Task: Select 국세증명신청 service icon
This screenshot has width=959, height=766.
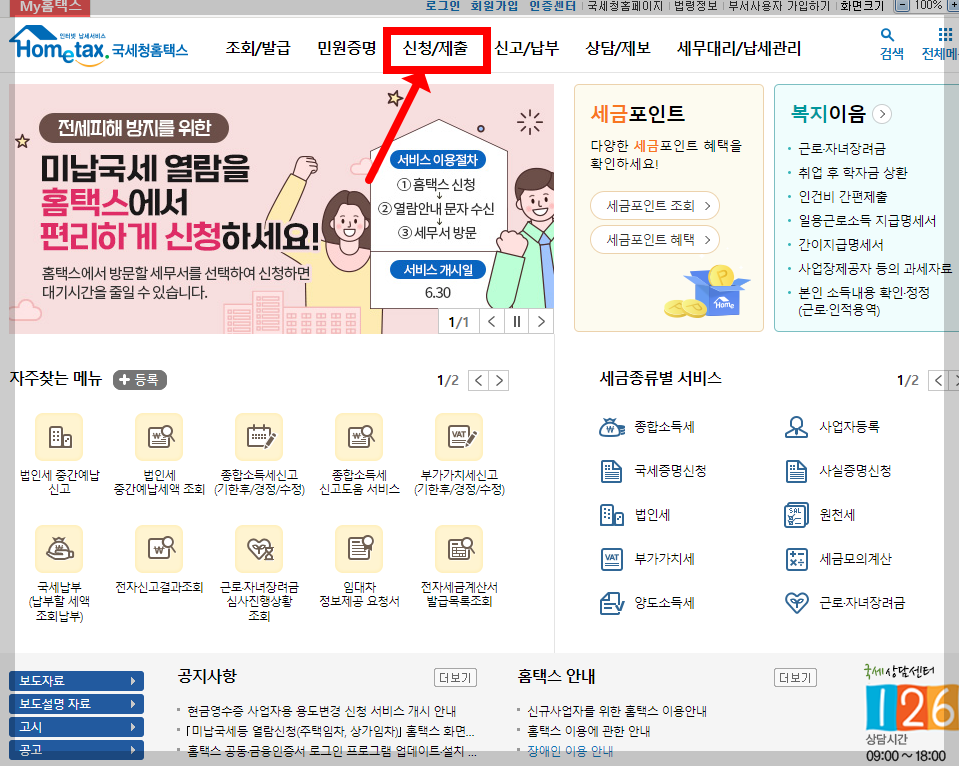Action: click(x=612, y=471)
